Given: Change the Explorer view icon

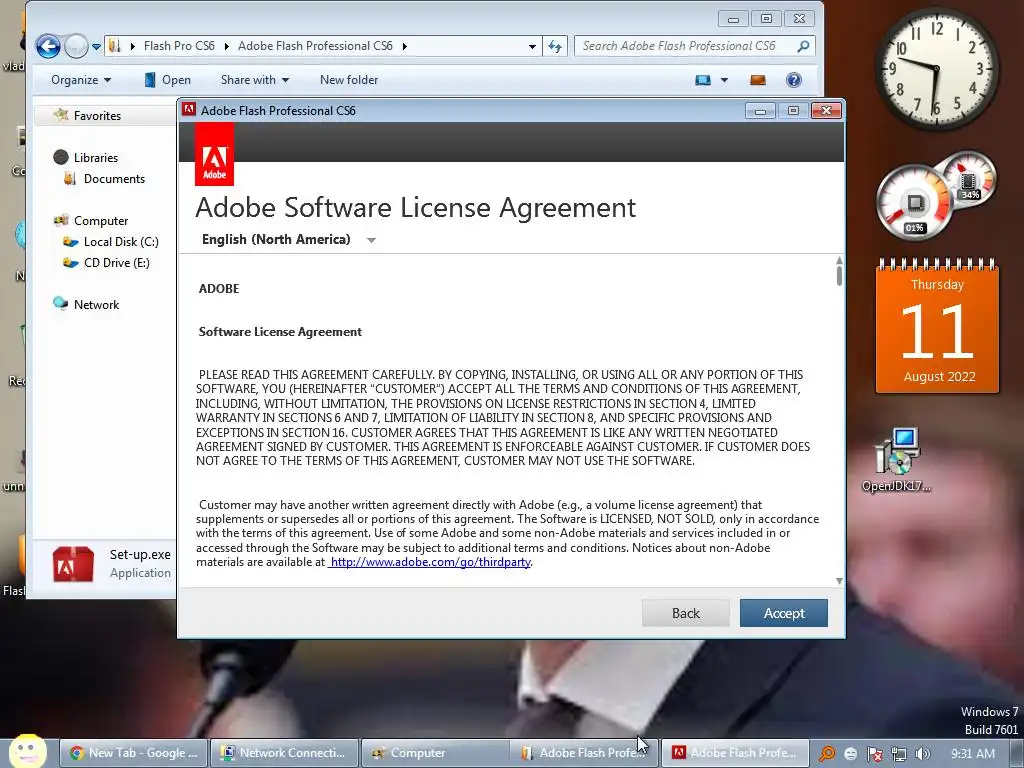Looking at the screenshot, I should click(703, 80).
